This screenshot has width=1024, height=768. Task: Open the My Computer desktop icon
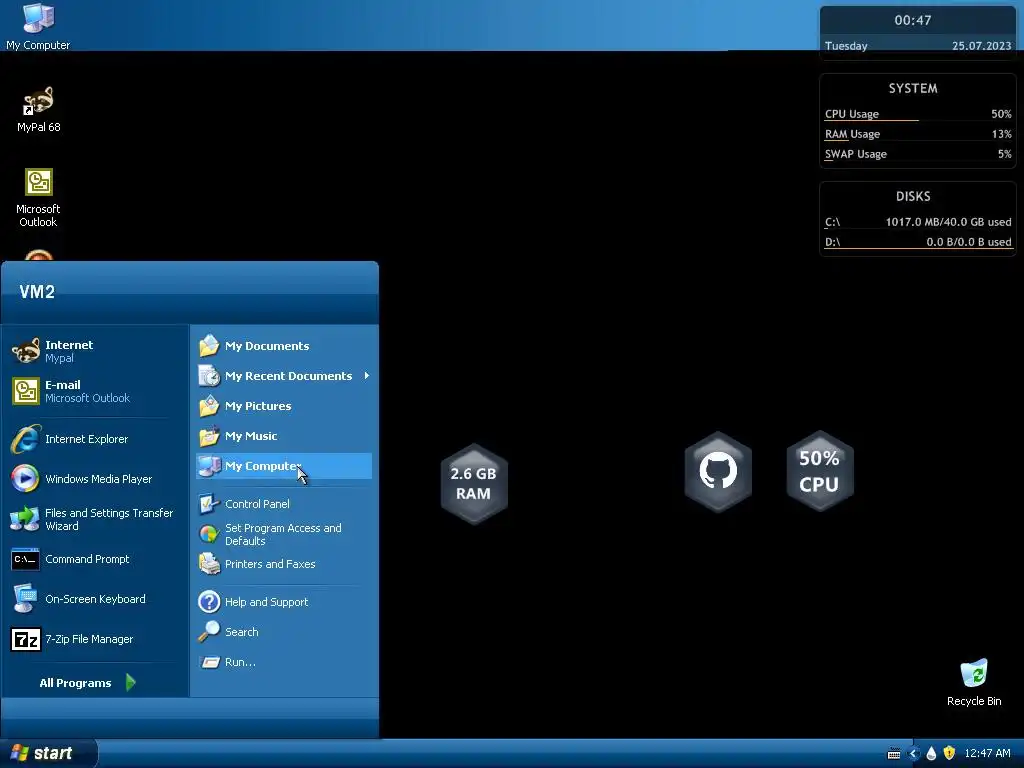point(38,26)
